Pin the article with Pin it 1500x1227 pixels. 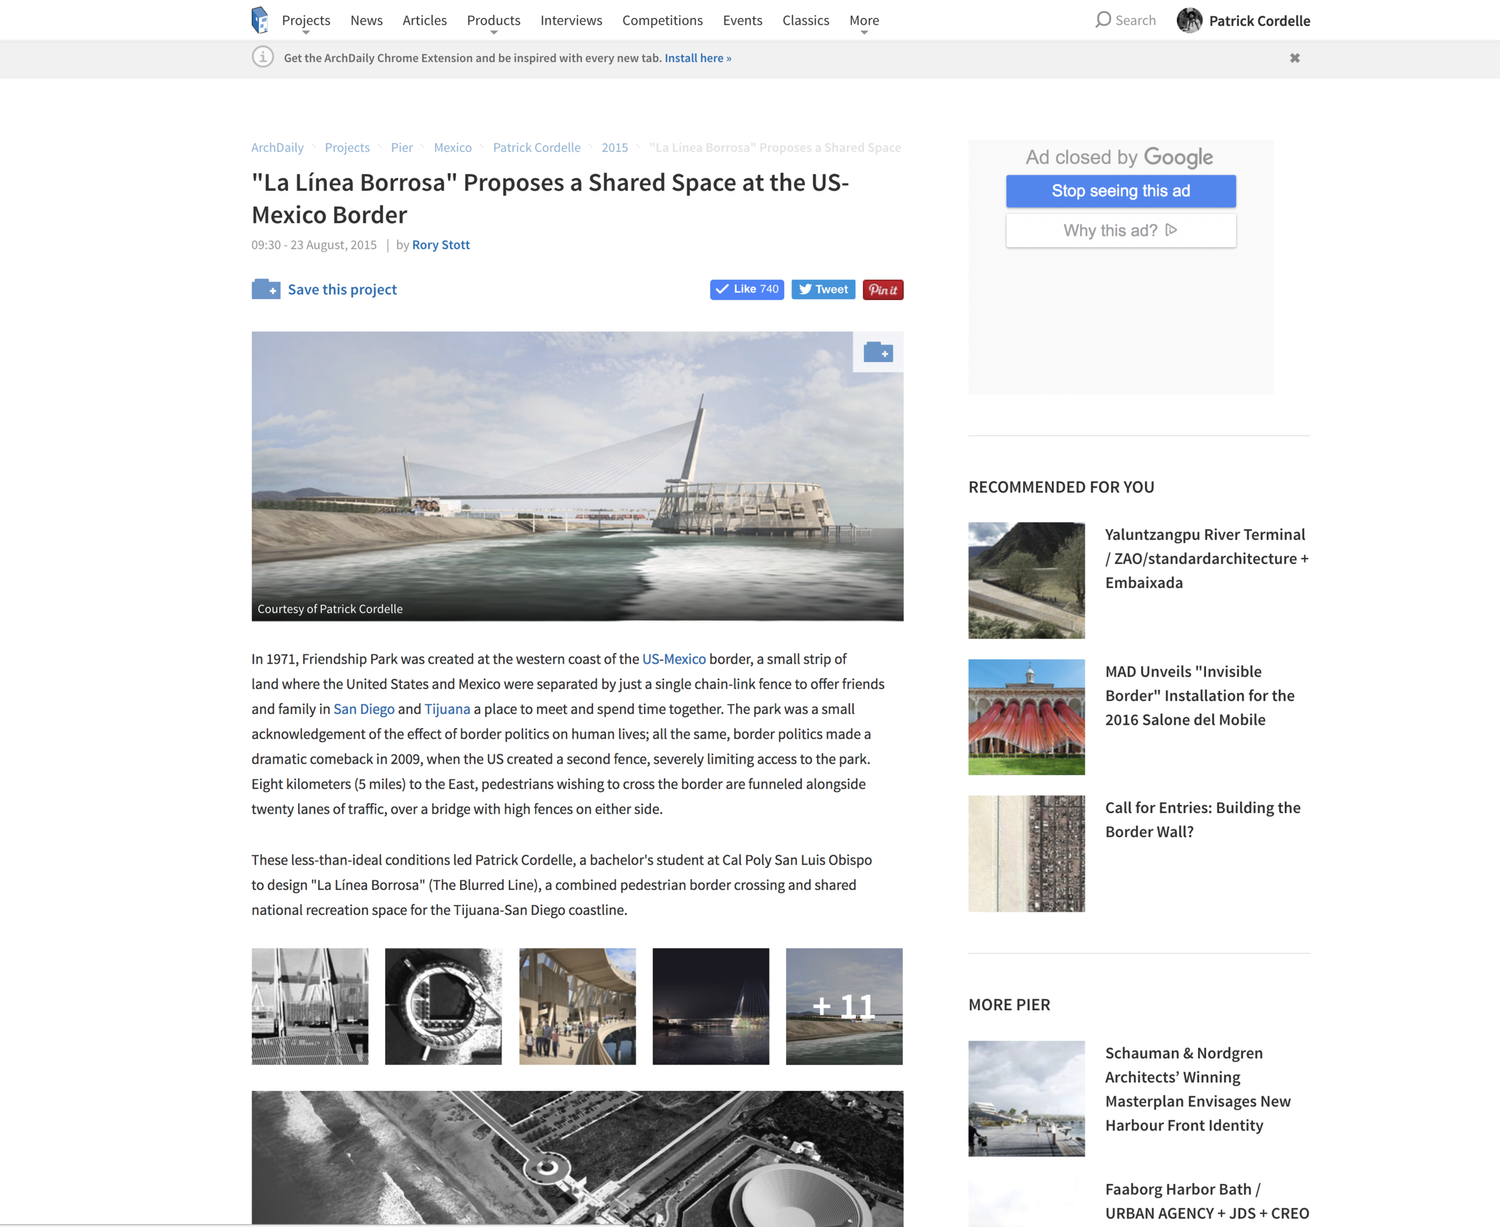coord(883,289)
